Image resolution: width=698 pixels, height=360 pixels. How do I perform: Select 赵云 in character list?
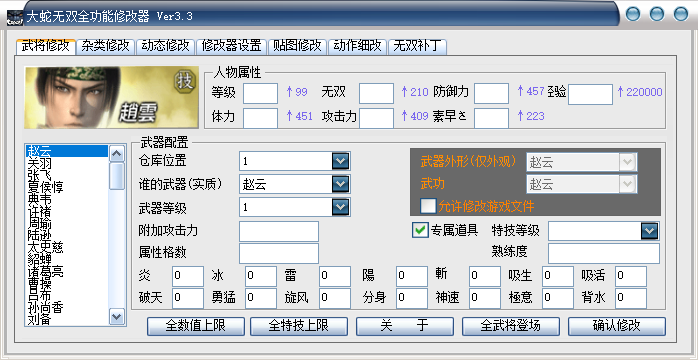click(x=67, y=151)
